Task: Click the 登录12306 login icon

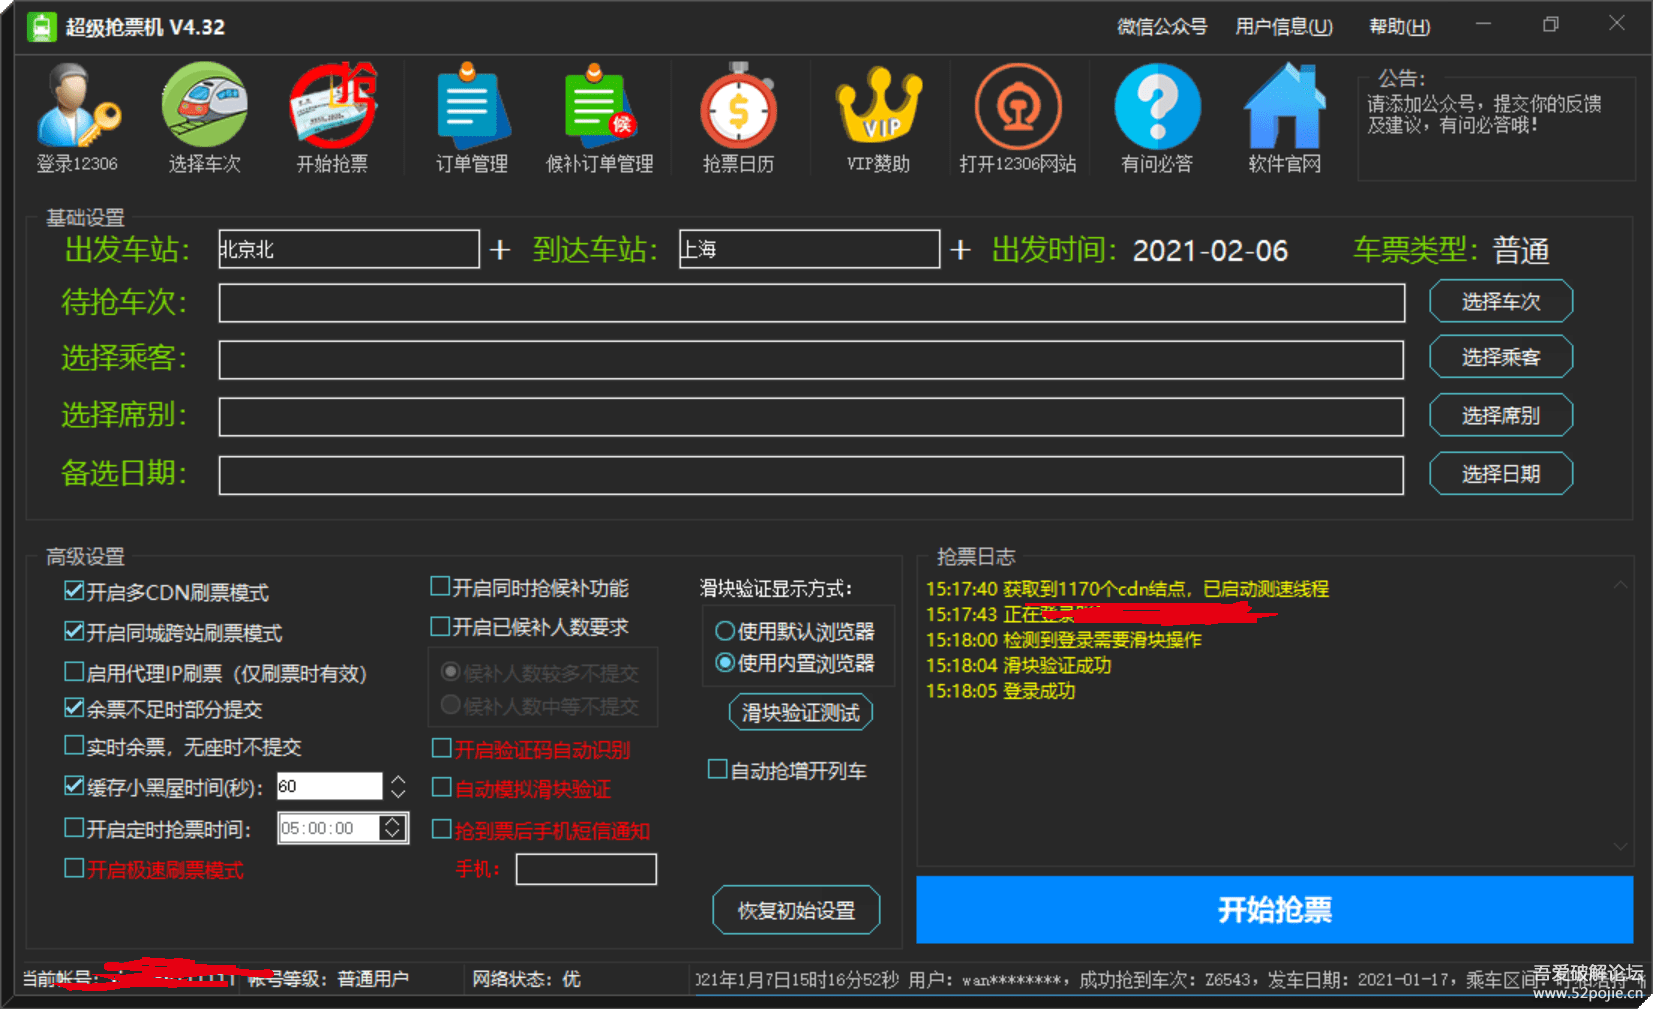Action: point(77,106)
